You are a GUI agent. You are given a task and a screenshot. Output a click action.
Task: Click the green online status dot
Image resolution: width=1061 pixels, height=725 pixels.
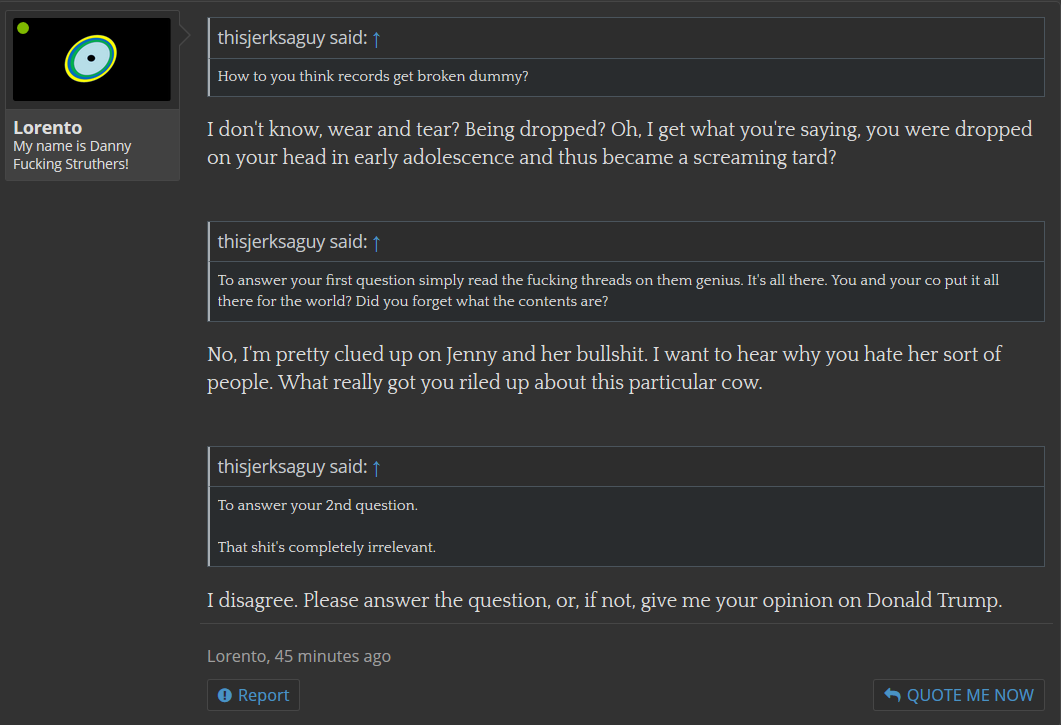click(x=23, y=28)
